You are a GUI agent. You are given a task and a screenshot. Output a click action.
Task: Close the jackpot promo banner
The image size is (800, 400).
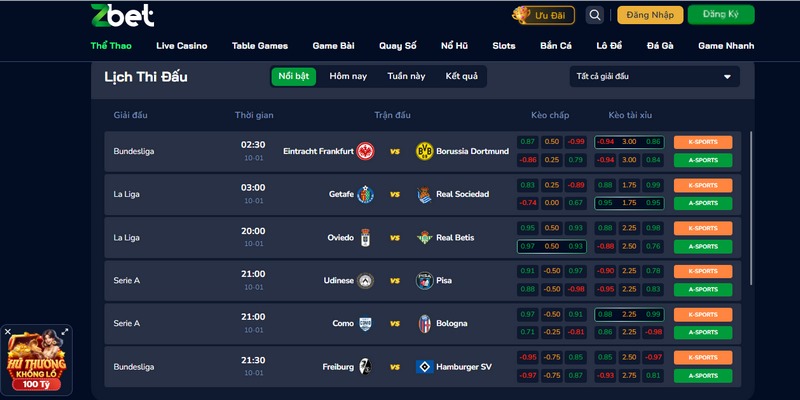coord(7,331)
